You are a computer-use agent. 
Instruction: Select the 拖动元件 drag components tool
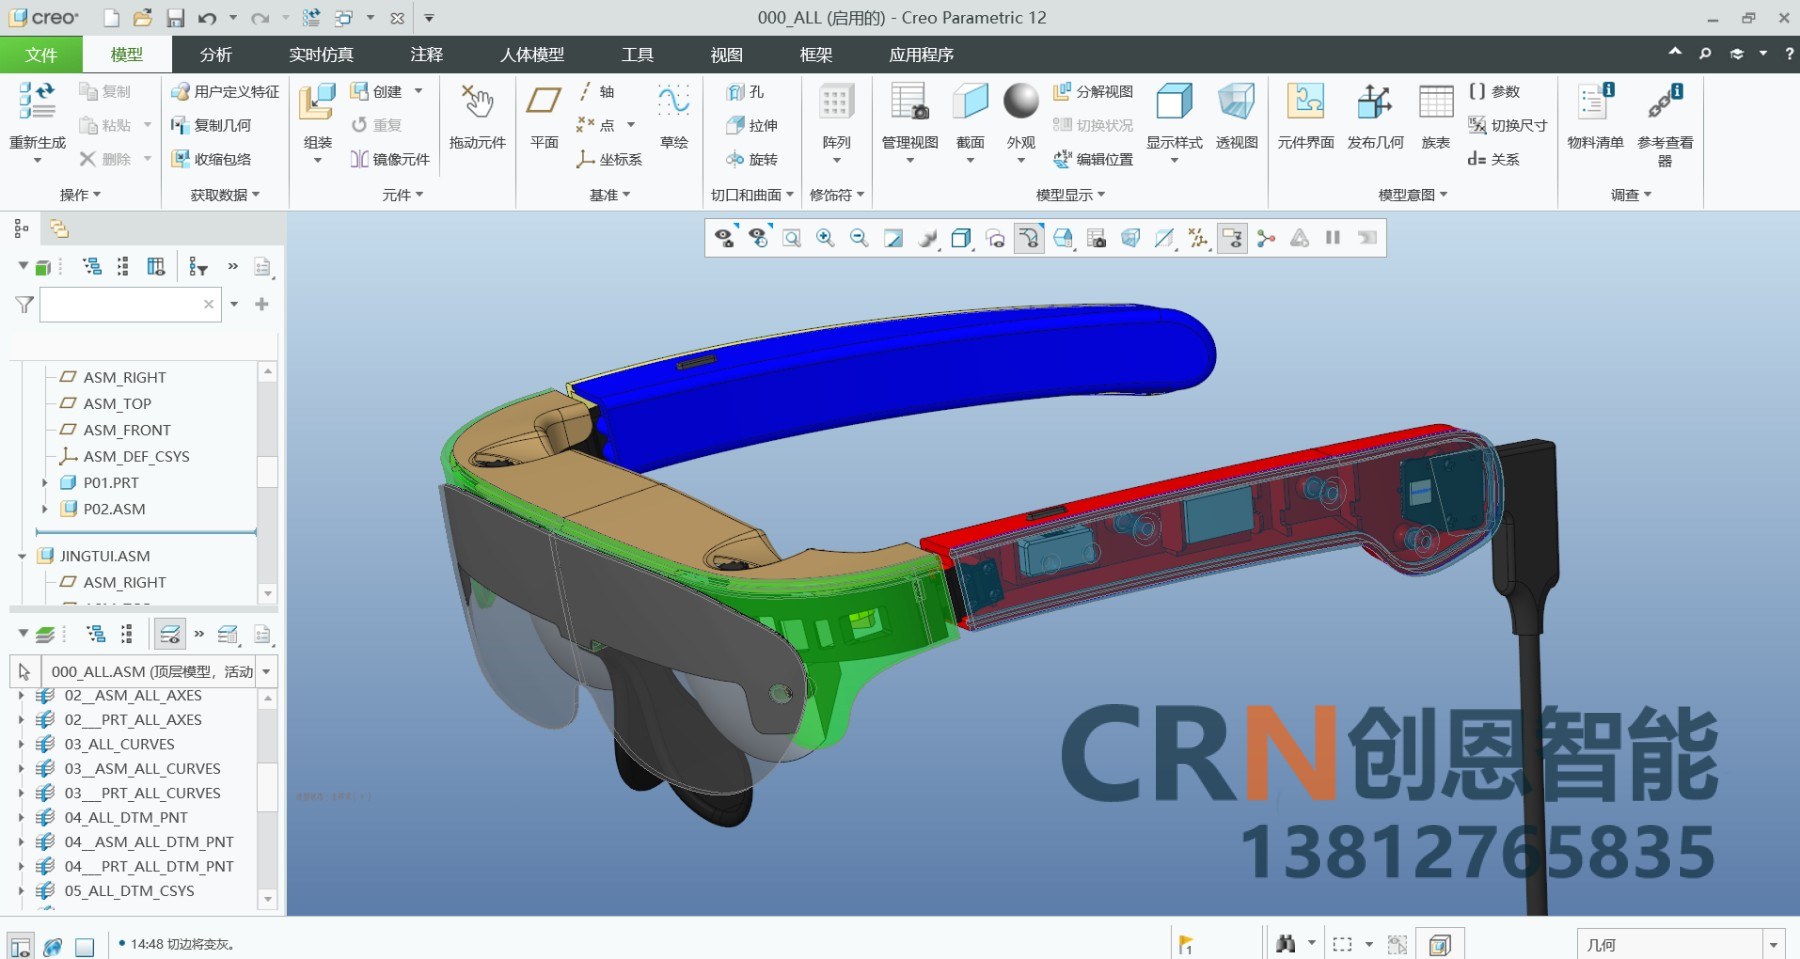[x=477, y=116]
